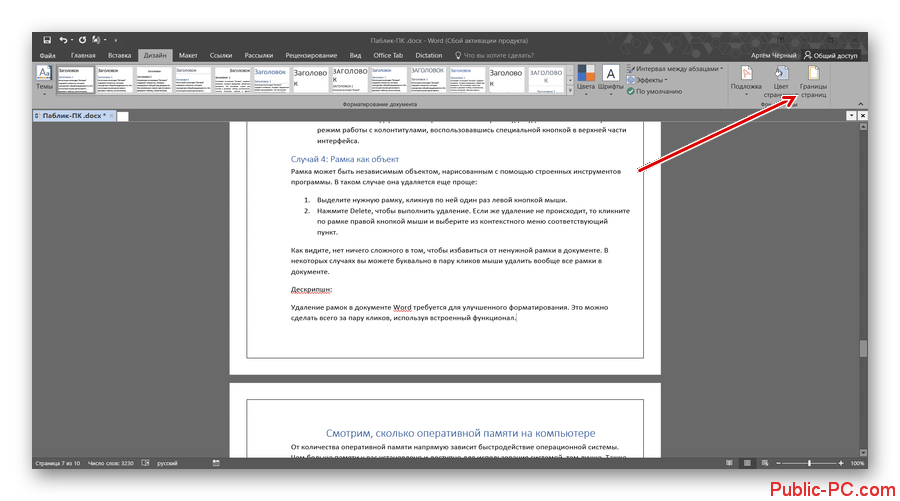Switch to the Вставка tab
The height and width of the screenshot is (501, 900).
(x=119, y=56)
